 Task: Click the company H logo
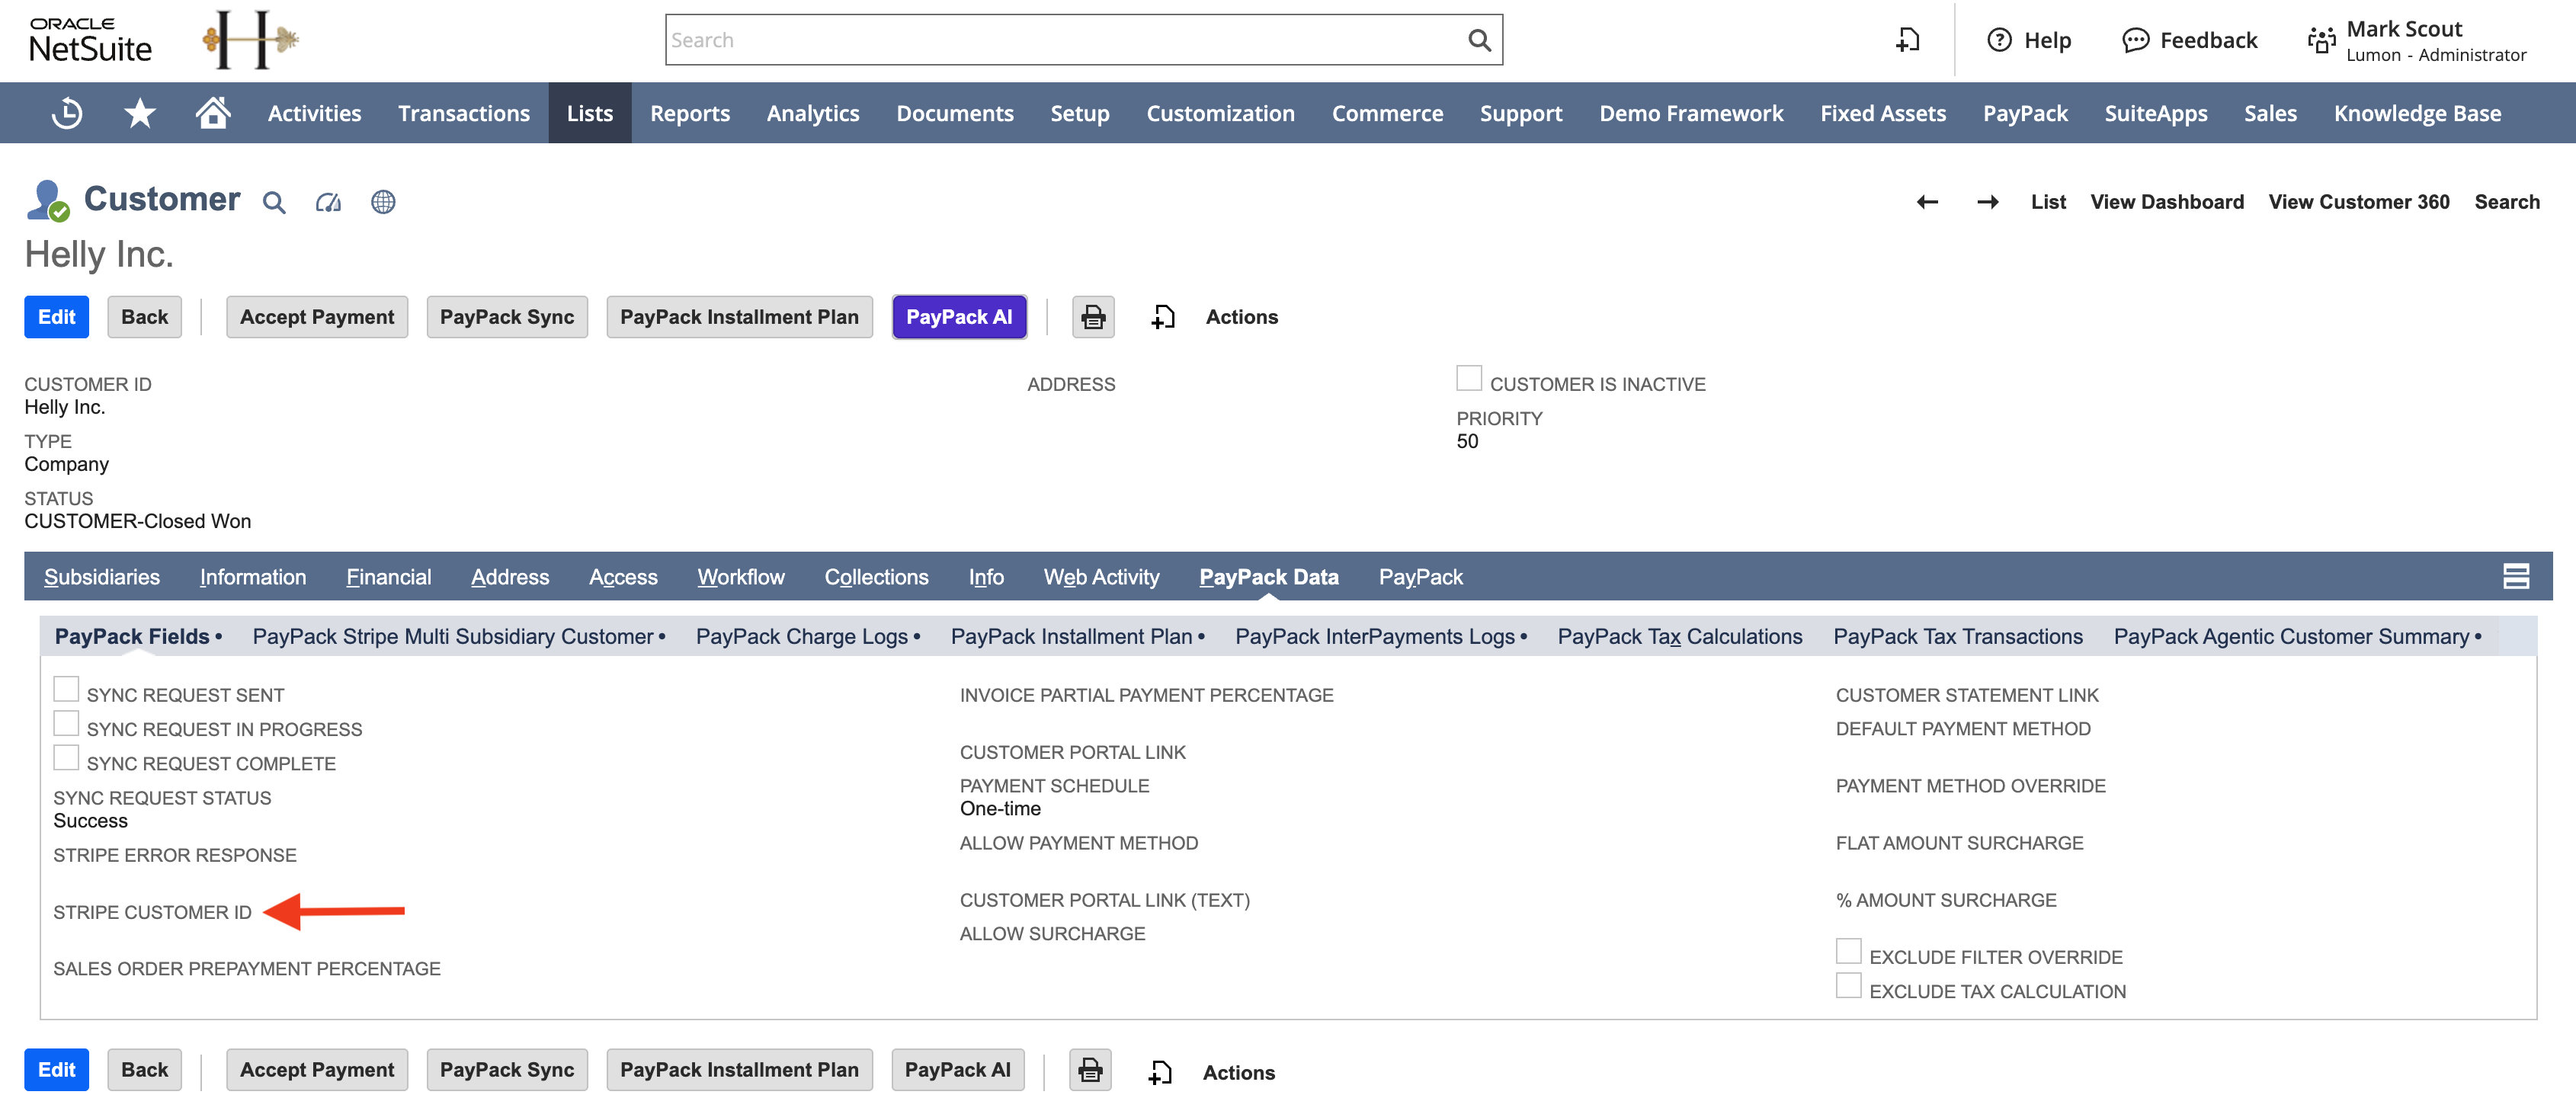250,40
